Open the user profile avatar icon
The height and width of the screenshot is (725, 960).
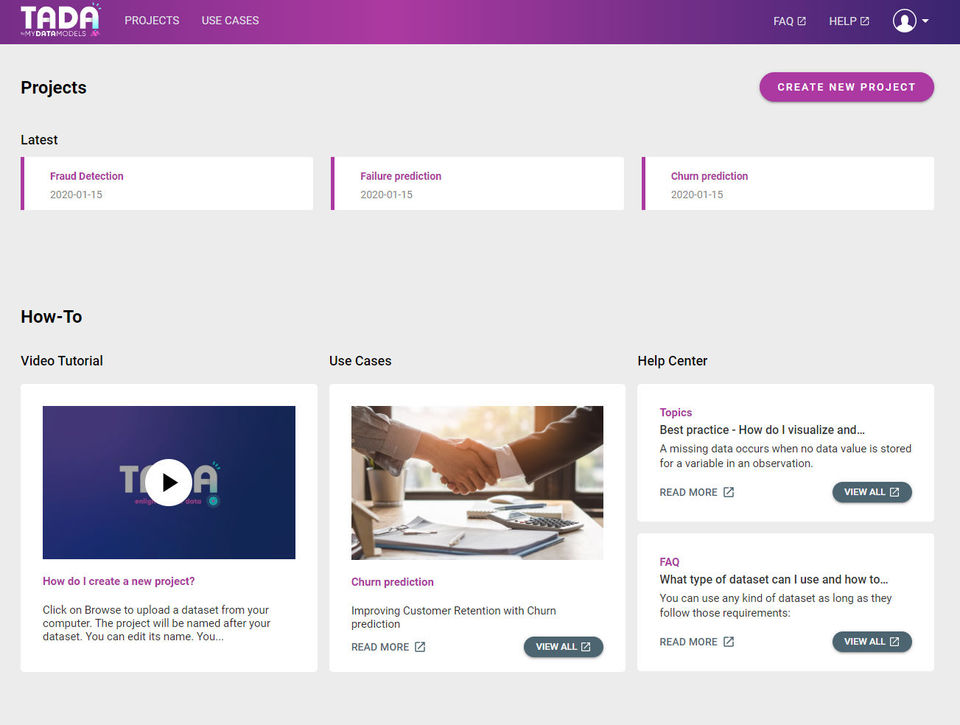coord(904,21)
